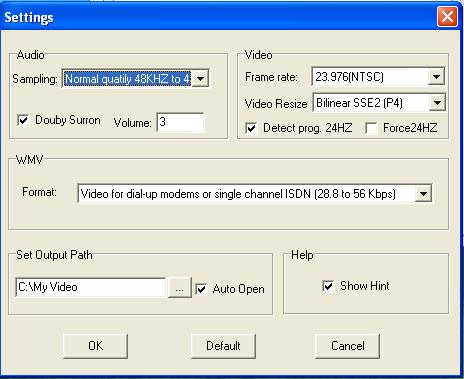This screenshot has width=464, height=379.
Task: Click the Default button
Action: tap(223, 346)
